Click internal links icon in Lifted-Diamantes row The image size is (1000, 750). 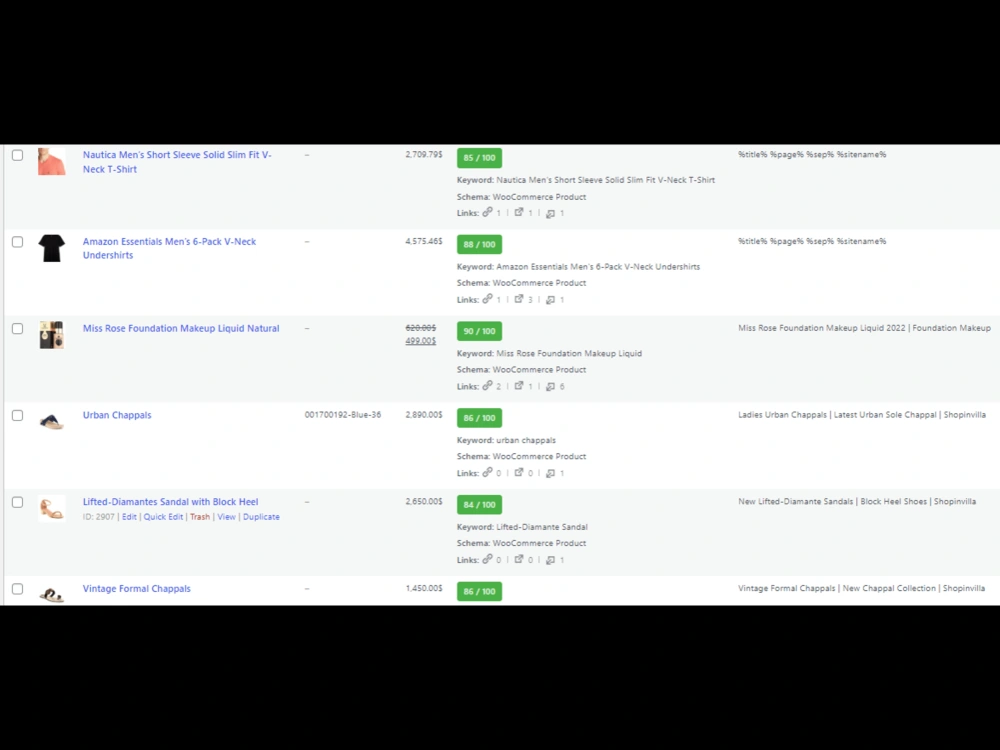487,559
